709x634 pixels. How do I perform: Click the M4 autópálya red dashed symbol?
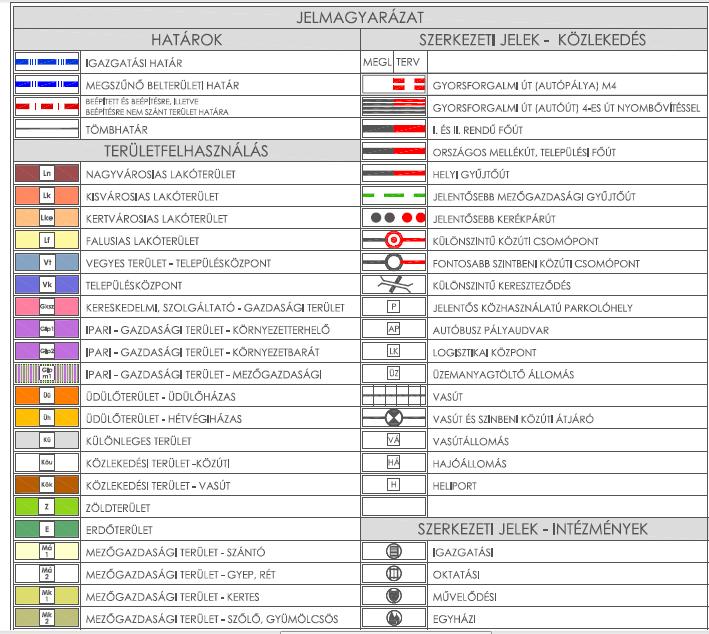394,84
